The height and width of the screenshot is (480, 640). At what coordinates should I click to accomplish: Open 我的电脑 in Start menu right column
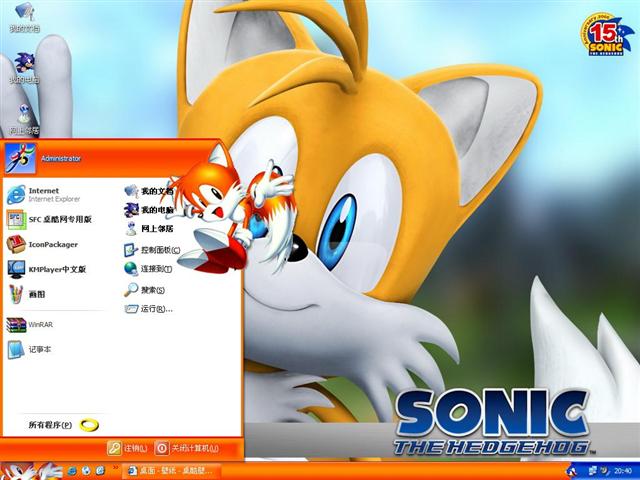tap(149, 210)
